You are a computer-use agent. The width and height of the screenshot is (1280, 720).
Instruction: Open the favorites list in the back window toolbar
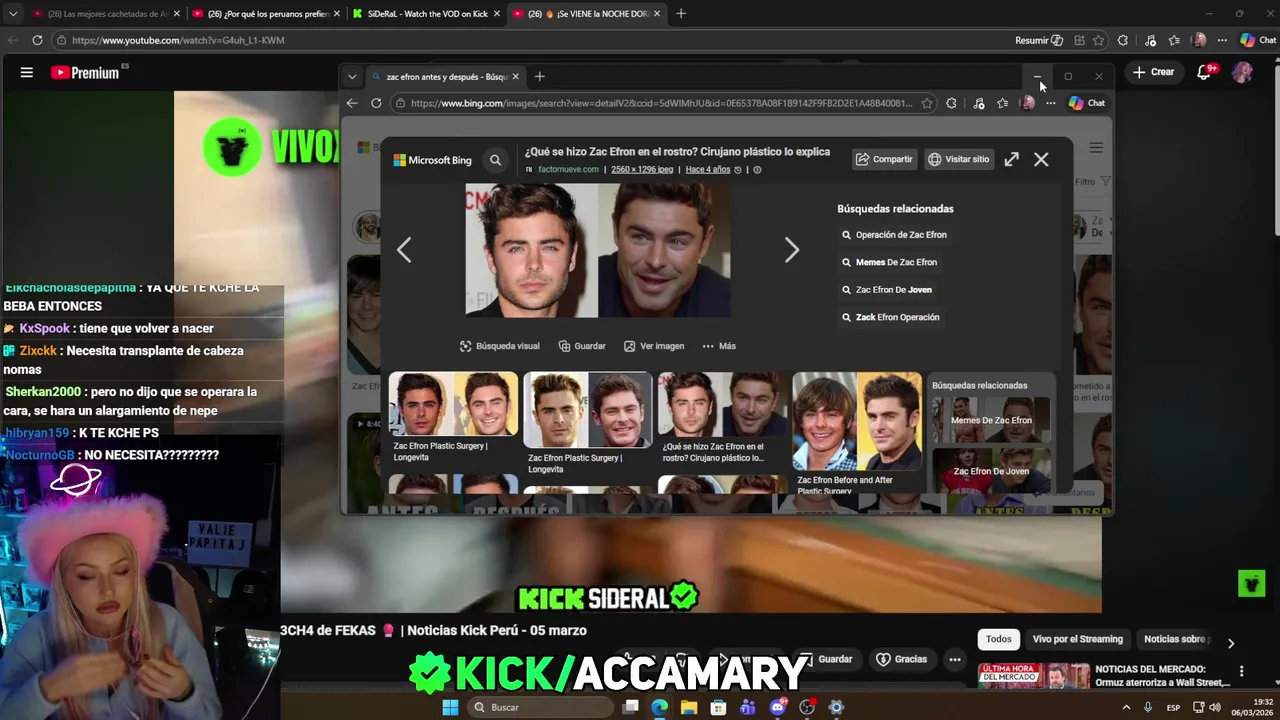[x=1175, y=40]
